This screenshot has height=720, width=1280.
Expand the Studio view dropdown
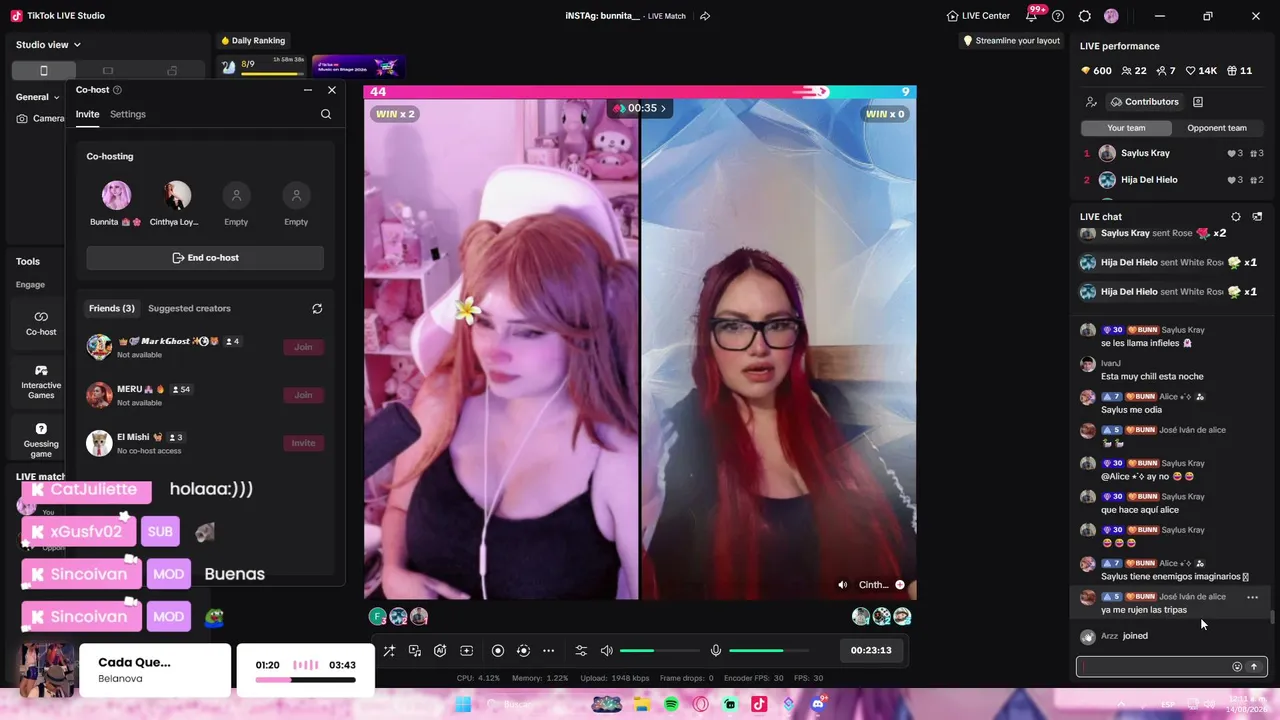(48, 44)
